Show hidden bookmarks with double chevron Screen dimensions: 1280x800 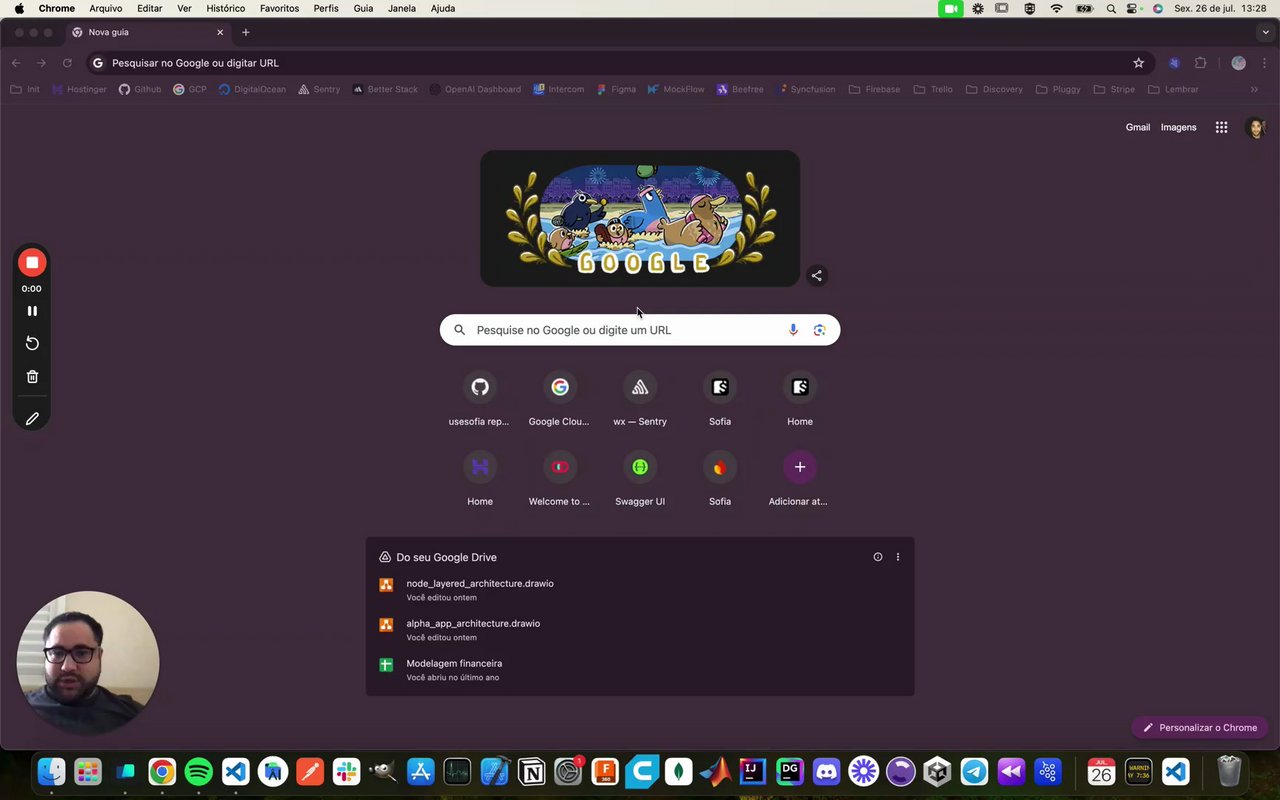[1254, 89]
